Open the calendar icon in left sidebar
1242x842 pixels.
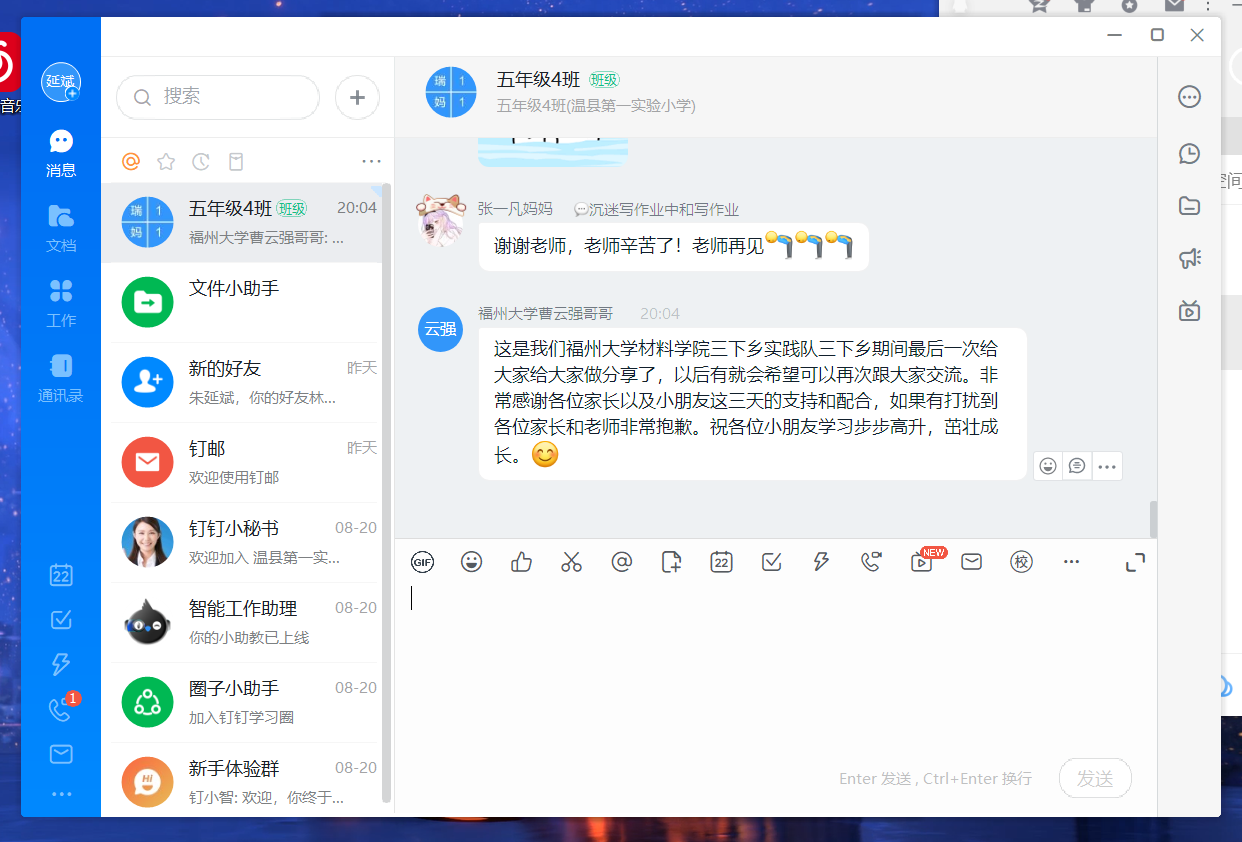click(61, 575)
